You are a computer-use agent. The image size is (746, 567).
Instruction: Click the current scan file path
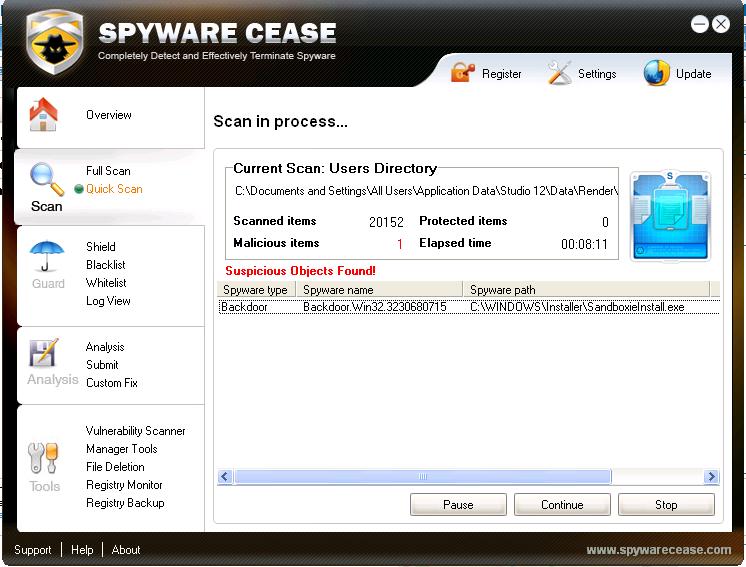coord(426,191)
